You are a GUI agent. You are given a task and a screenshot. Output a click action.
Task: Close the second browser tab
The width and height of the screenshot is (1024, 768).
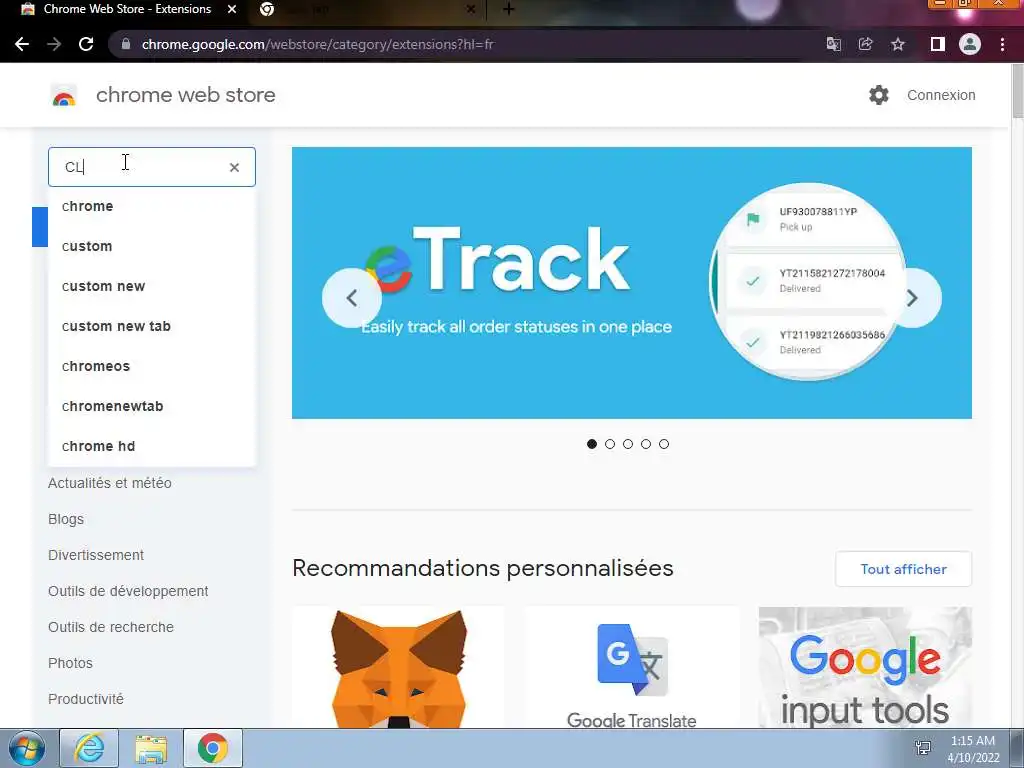470,9
